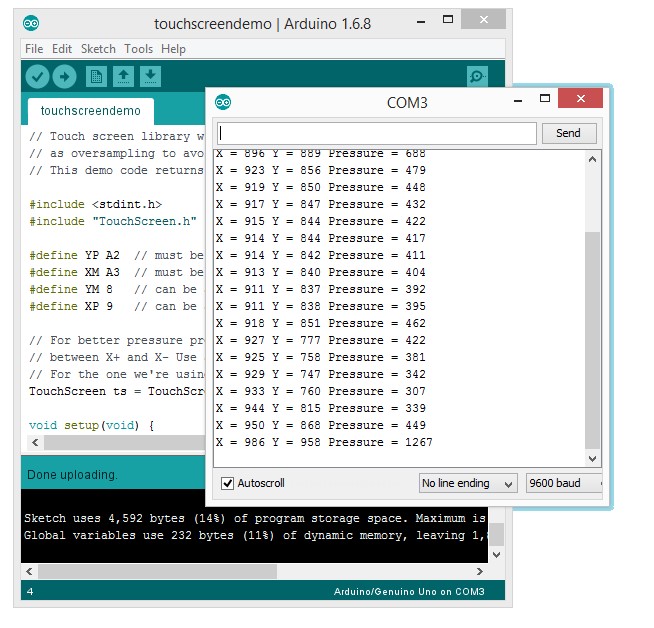Save the sketch with down-arrow icon
The image size is (654, 628).
tap(151, 77)
